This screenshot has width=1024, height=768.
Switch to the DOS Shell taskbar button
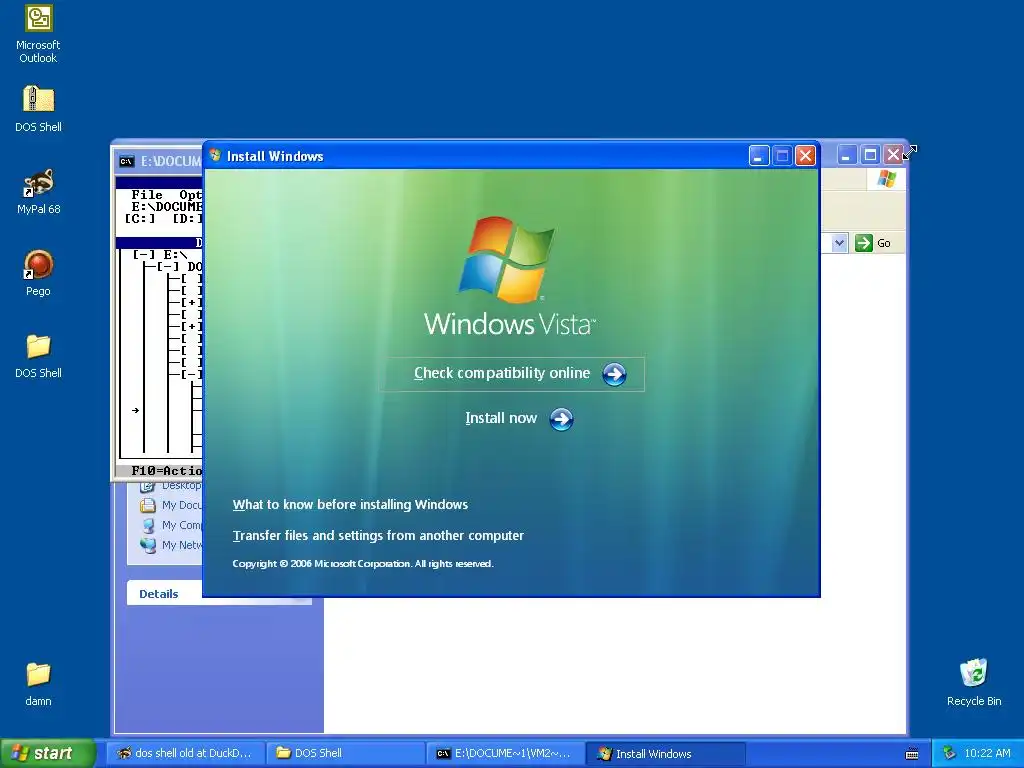345,753
